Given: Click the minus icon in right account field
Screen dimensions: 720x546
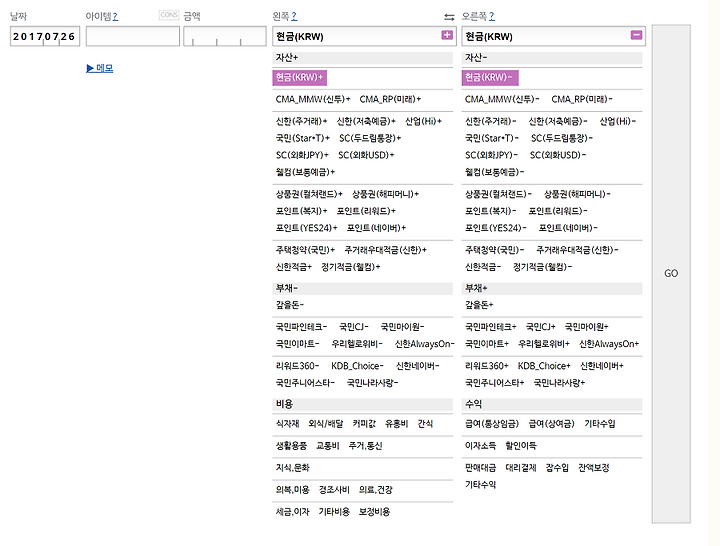Looking at the screenshot, I should (x=636, y=35).
